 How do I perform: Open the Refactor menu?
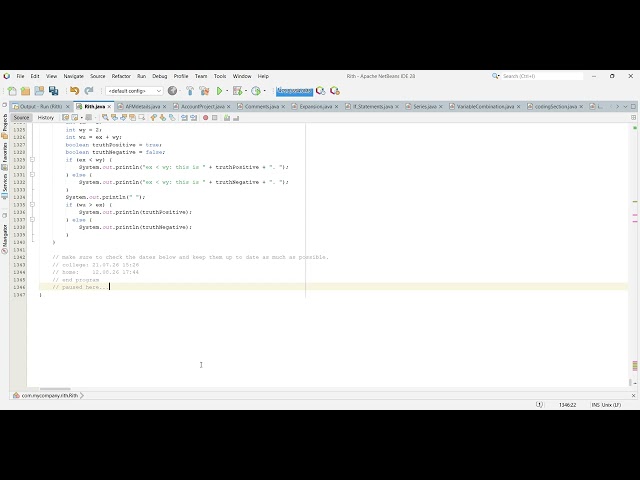tap(121, 76)
